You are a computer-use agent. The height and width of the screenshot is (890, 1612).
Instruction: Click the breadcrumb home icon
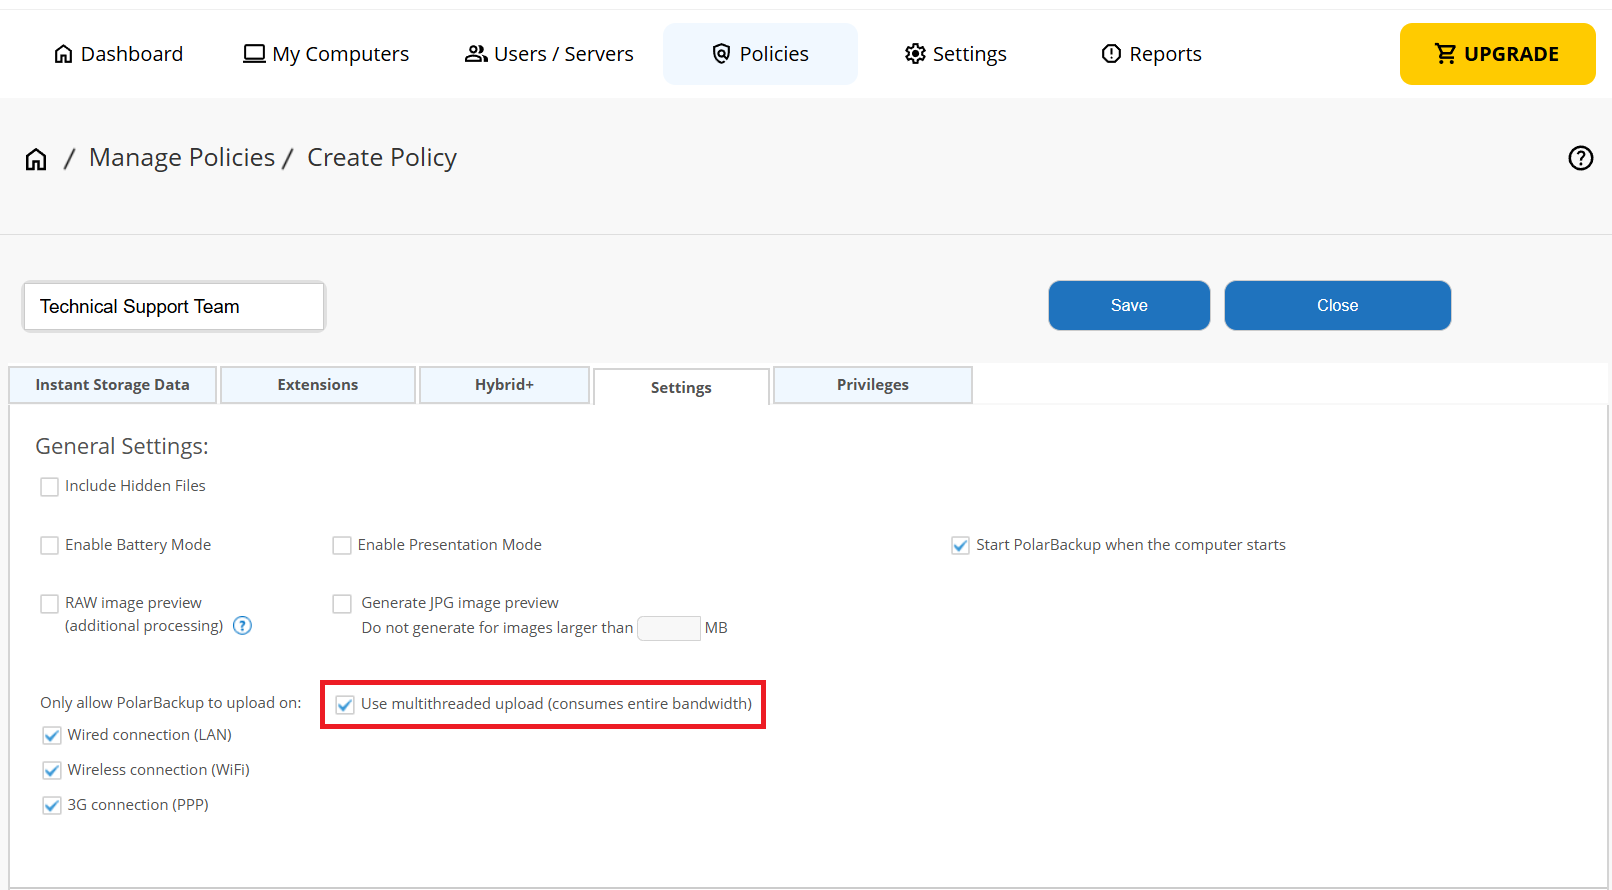(x=36, y=159)
